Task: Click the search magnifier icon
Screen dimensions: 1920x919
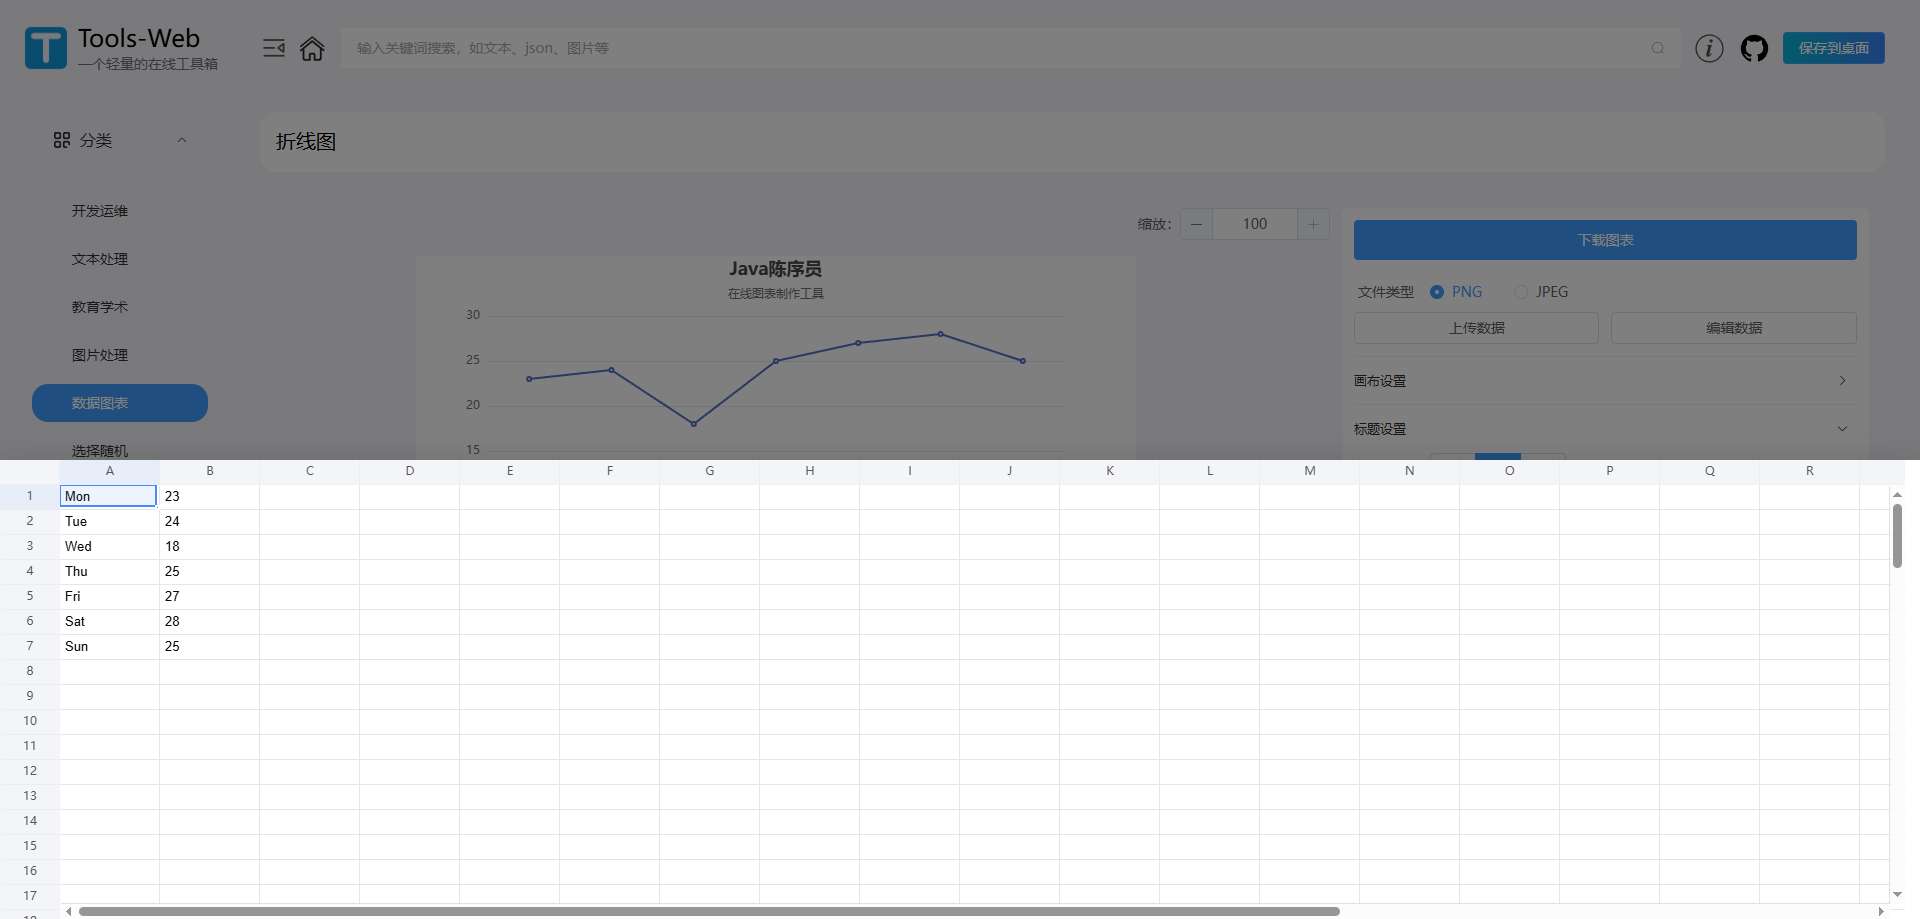Action: pos(1657,48)
